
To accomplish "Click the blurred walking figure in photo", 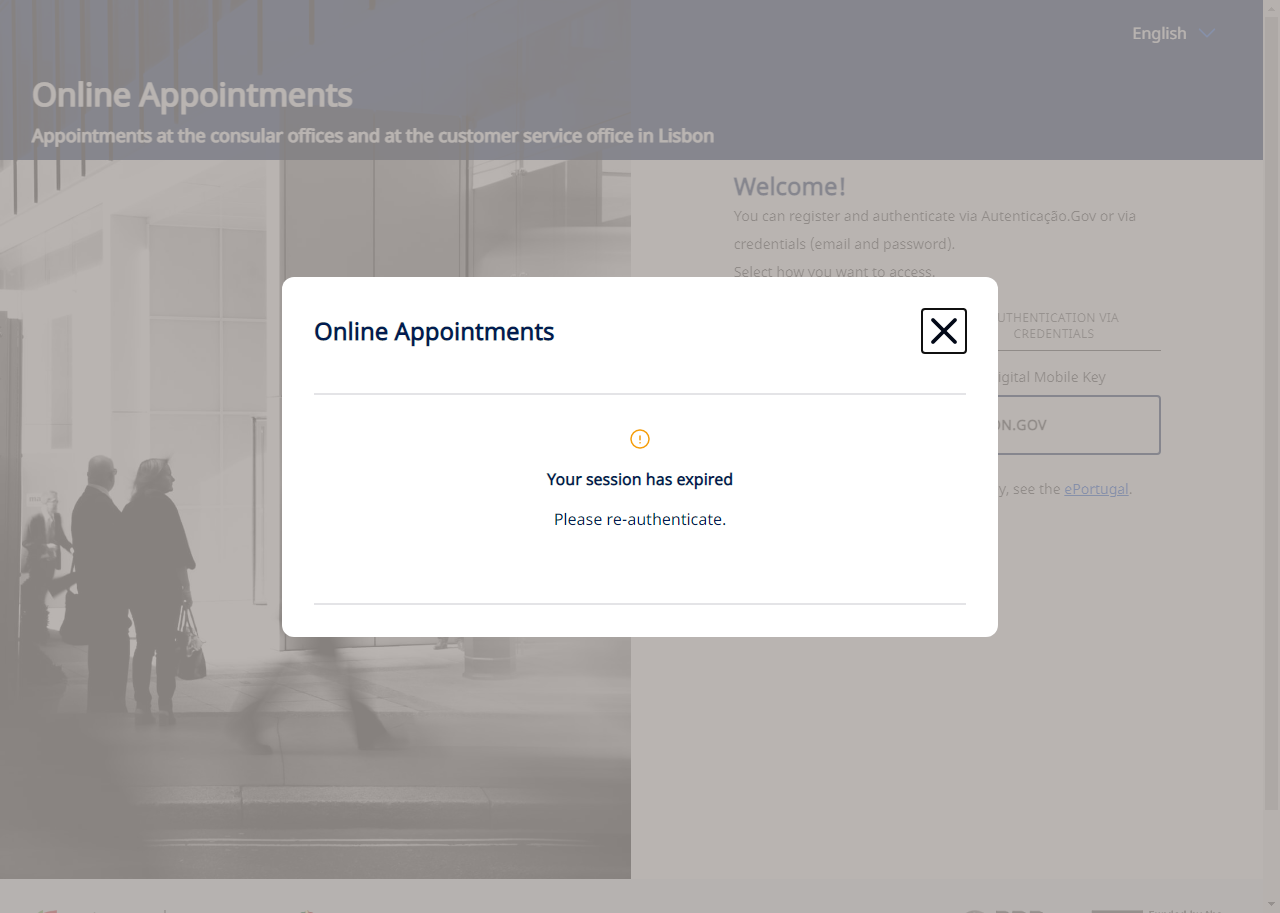I will click(x=310, y=690).
